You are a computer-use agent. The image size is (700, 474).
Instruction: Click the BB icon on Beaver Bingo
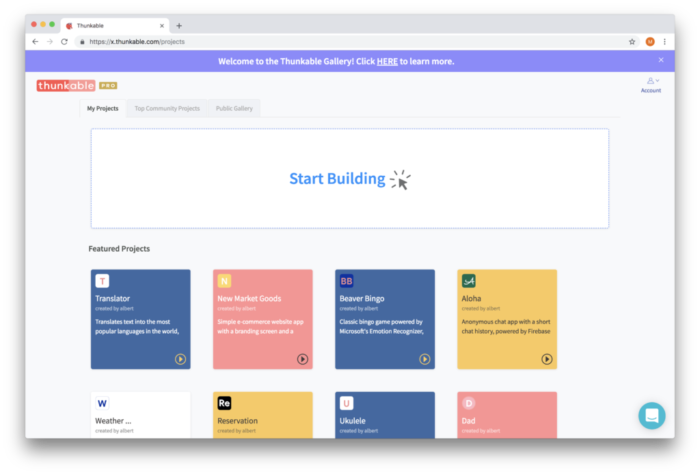(x=346, y=281)
